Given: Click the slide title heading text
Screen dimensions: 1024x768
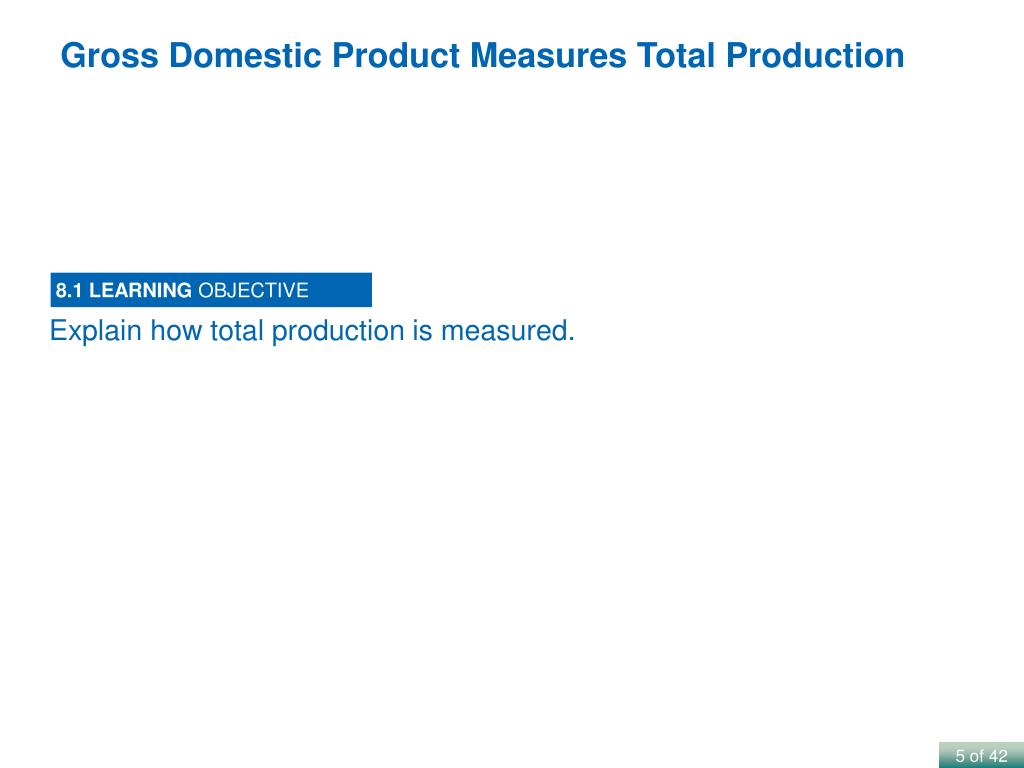Looking at the screenshot, I should 482,56.
